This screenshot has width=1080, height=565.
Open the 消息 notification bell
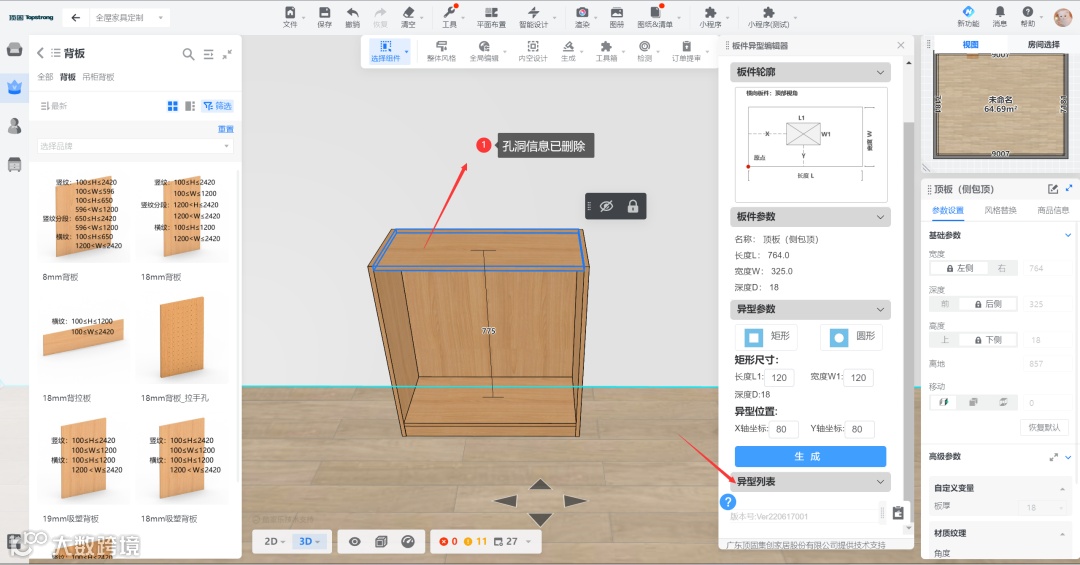click(x=1000, y=13)
